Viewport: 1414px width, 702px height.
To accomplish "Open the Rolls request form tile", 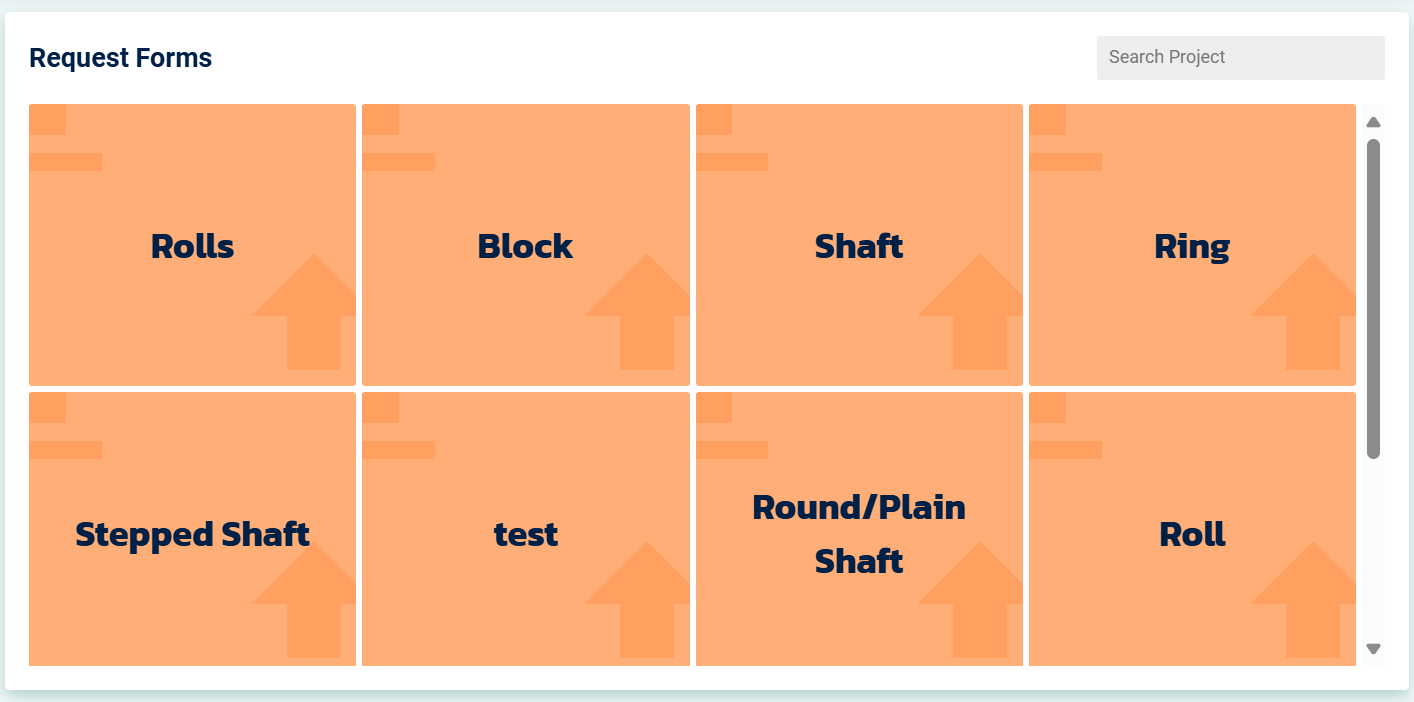I will pos(192,246).
